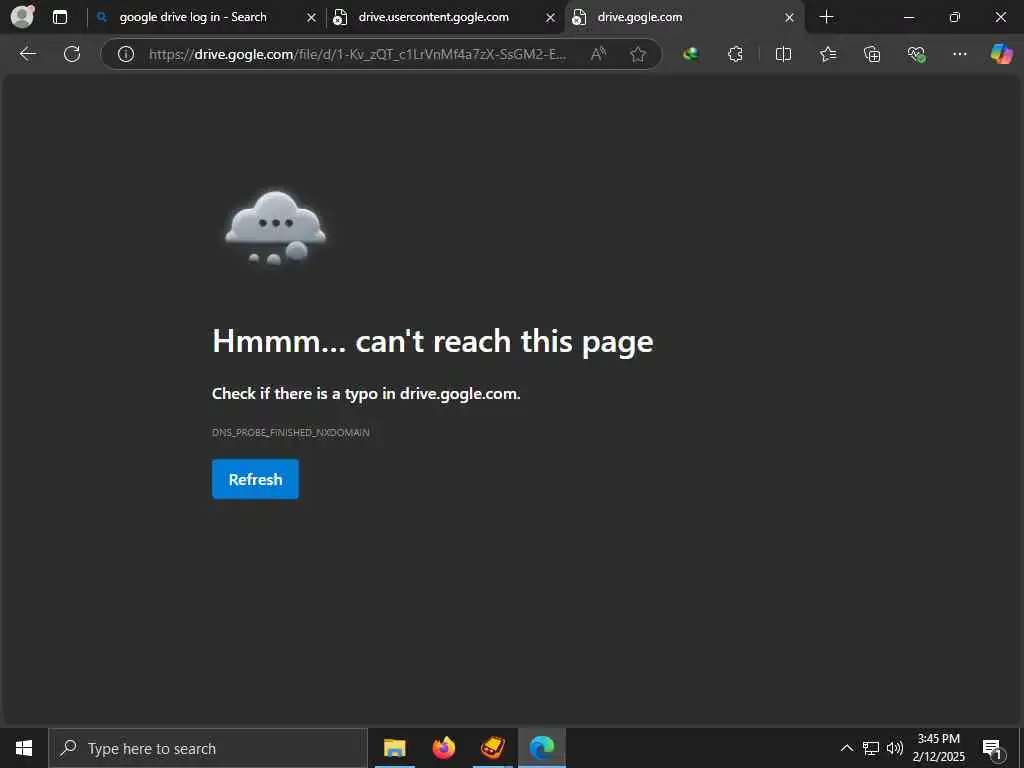The width and height of the screenshot is (1024, 768).
Task: Switch to google drive log in Search tab
Action: point(193,17)
